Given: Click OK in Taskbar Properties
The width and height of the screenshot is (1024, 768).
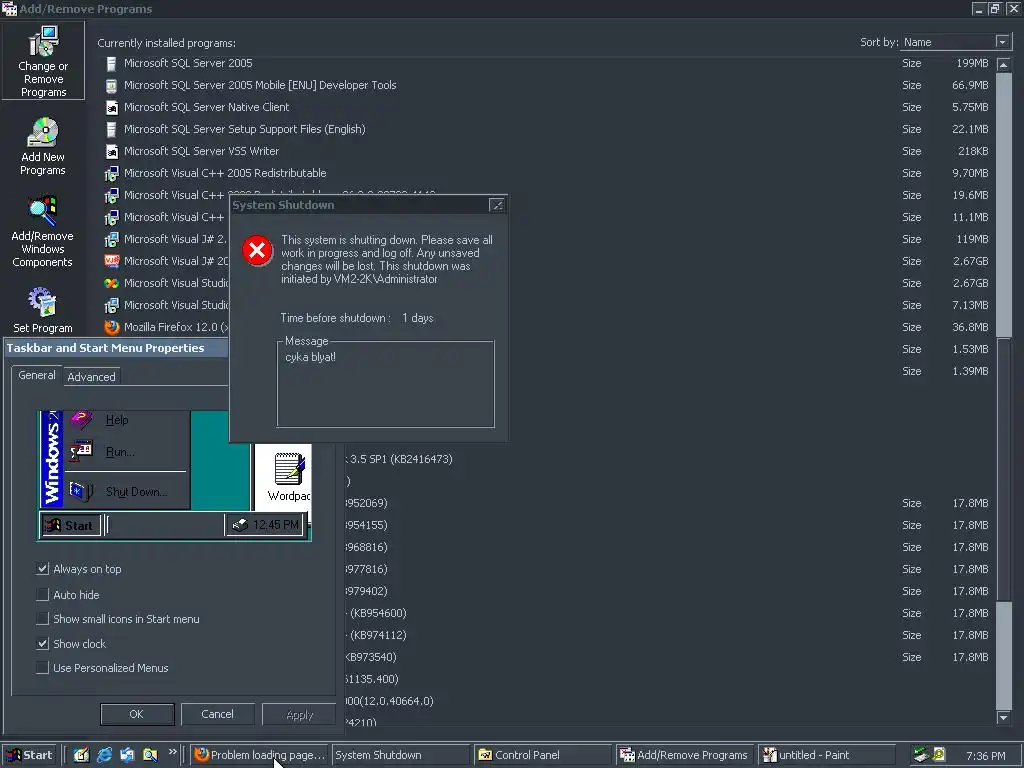Looking at the screenshot, I should tap(136, 714).
